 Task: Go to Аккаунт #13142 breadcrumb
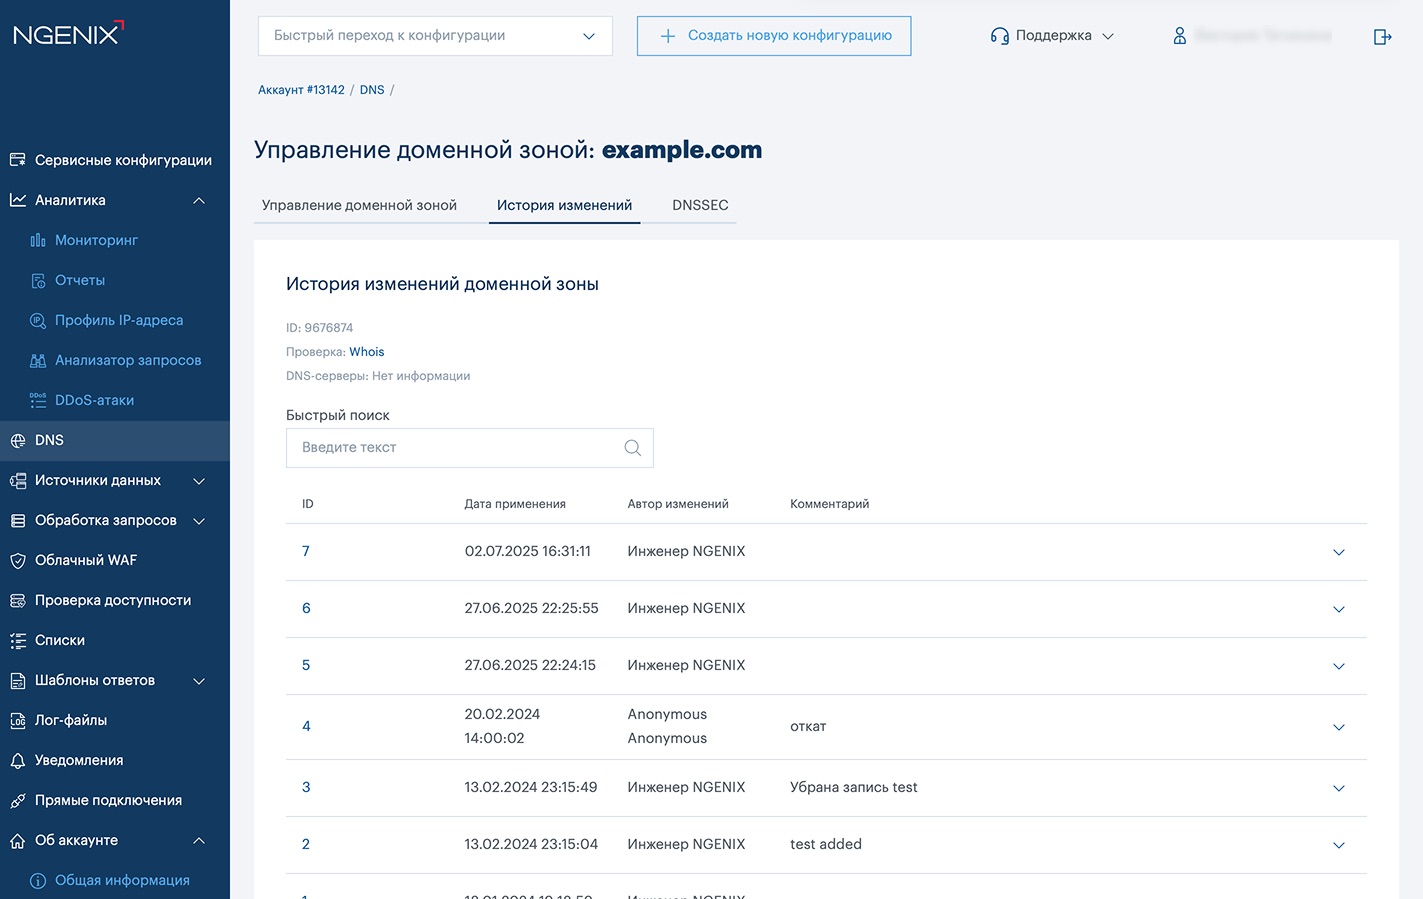301,90
